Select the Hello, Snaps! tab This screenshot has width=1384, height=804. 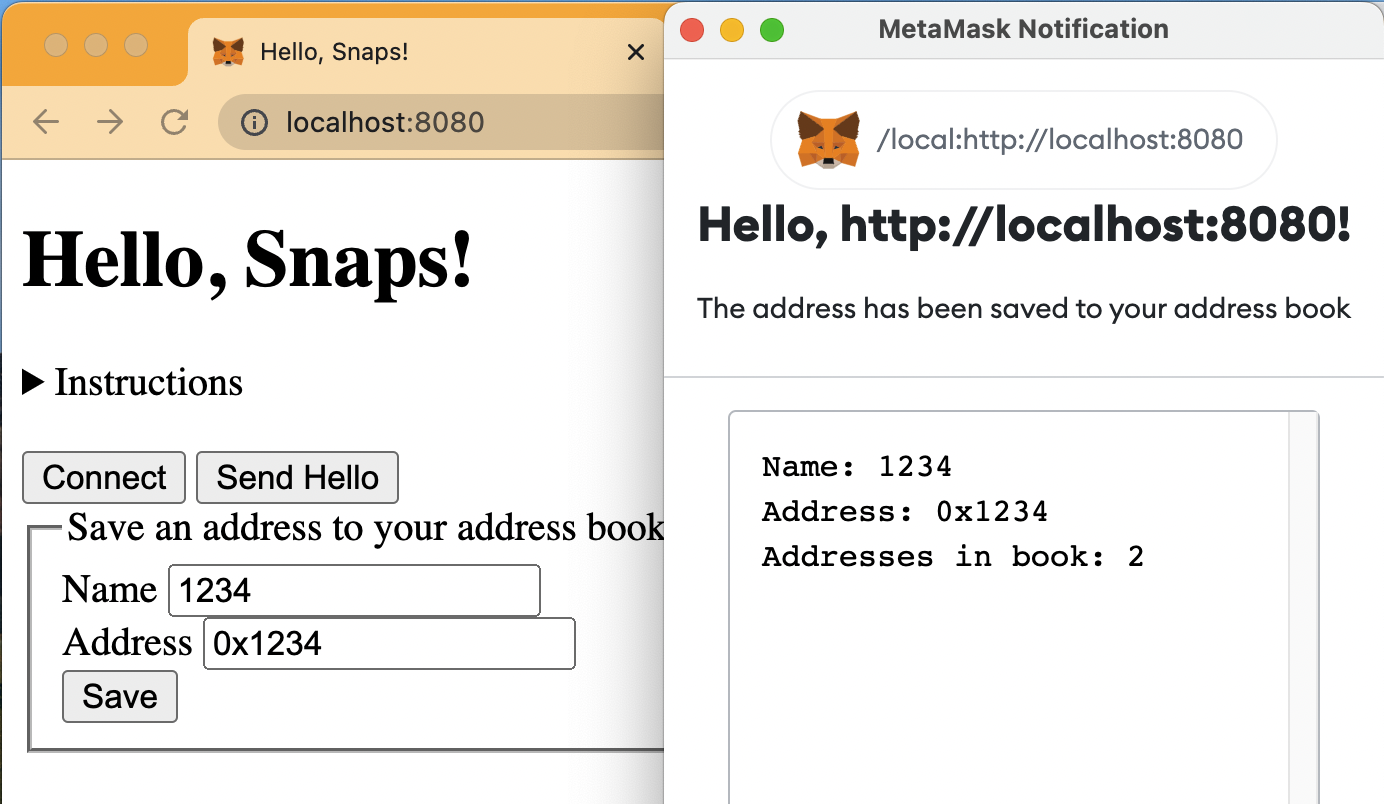coord(425,52)
